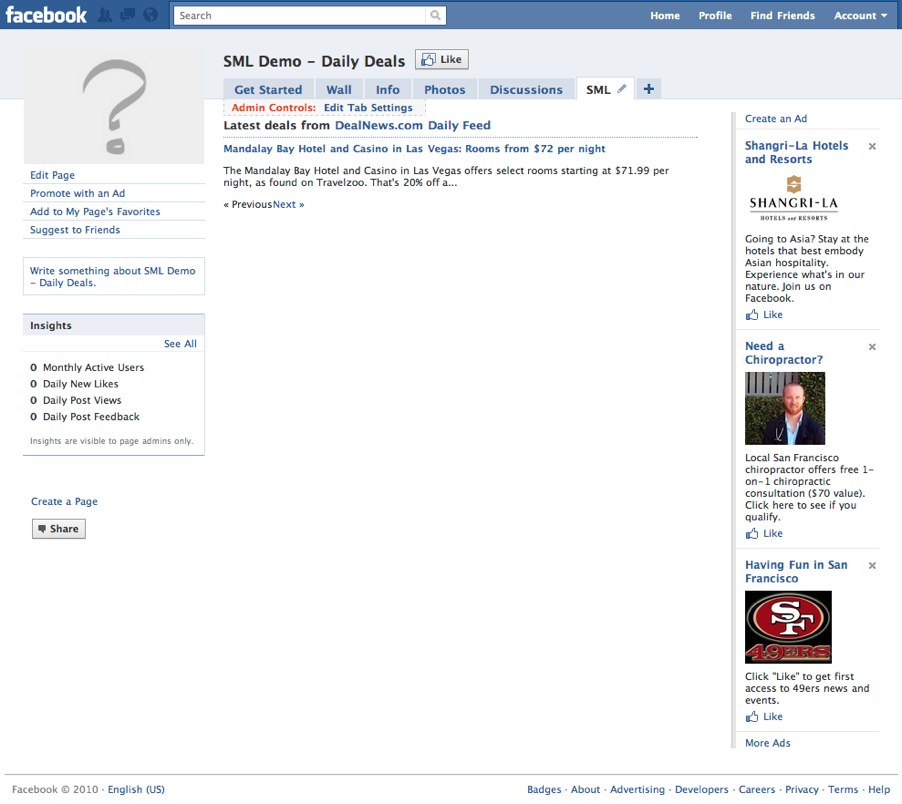Screen dimensions: 902x804
Task: Change language via English (US) link
Action: (136, 789)
